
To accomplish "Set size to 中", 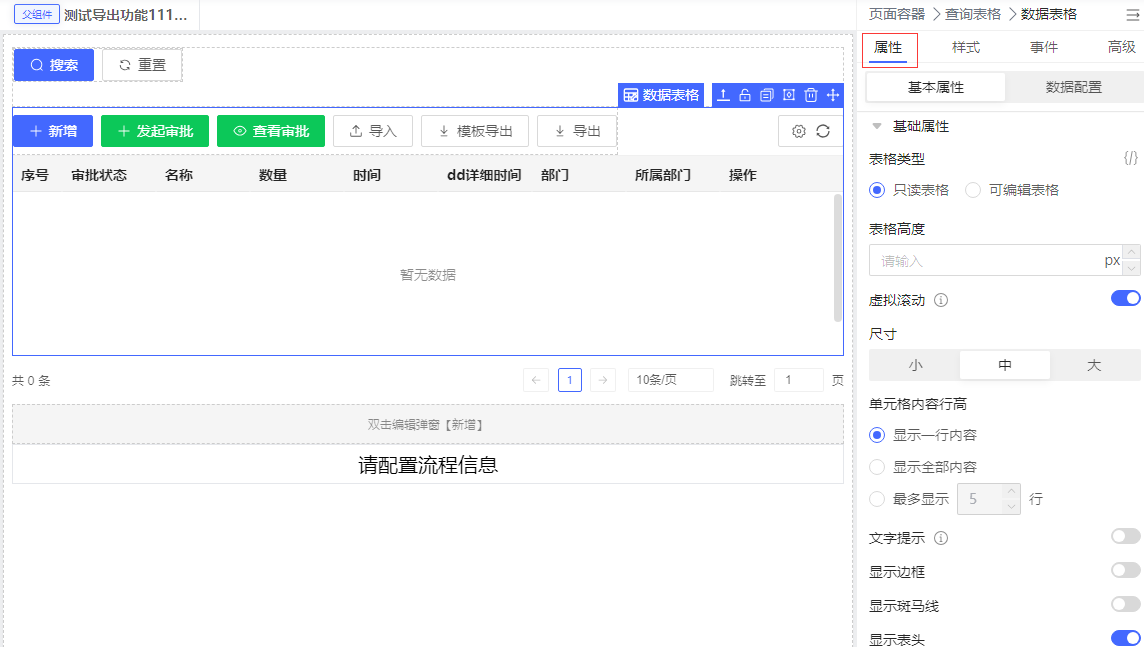I will point(1005,365).
